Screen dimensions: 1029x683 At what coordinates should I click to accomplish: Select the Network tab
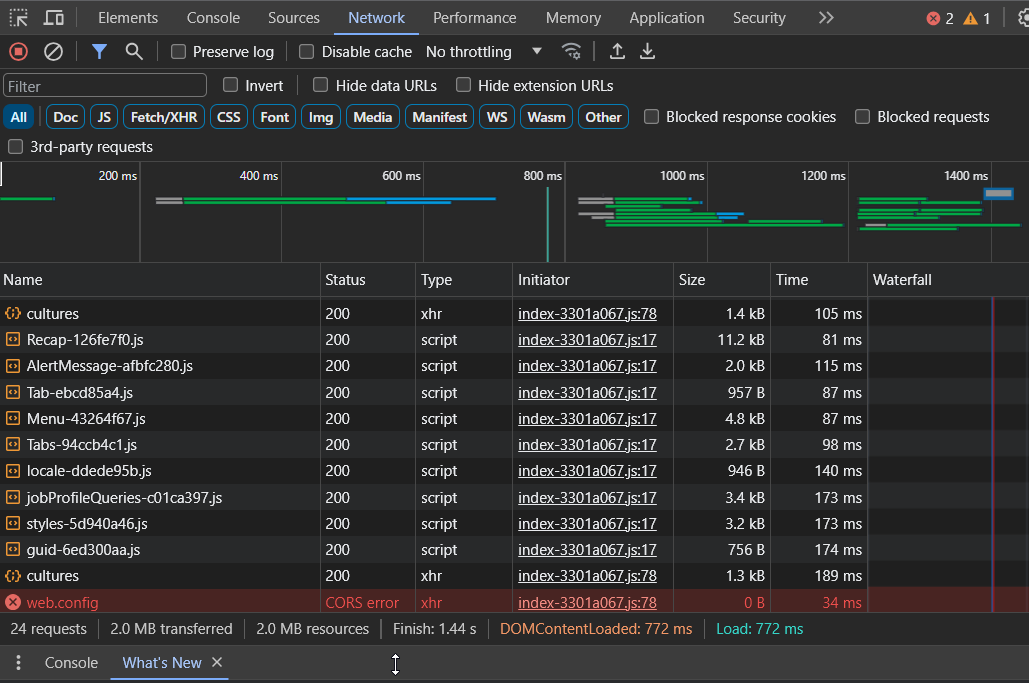pyautogui.click(x=376, y=18)
